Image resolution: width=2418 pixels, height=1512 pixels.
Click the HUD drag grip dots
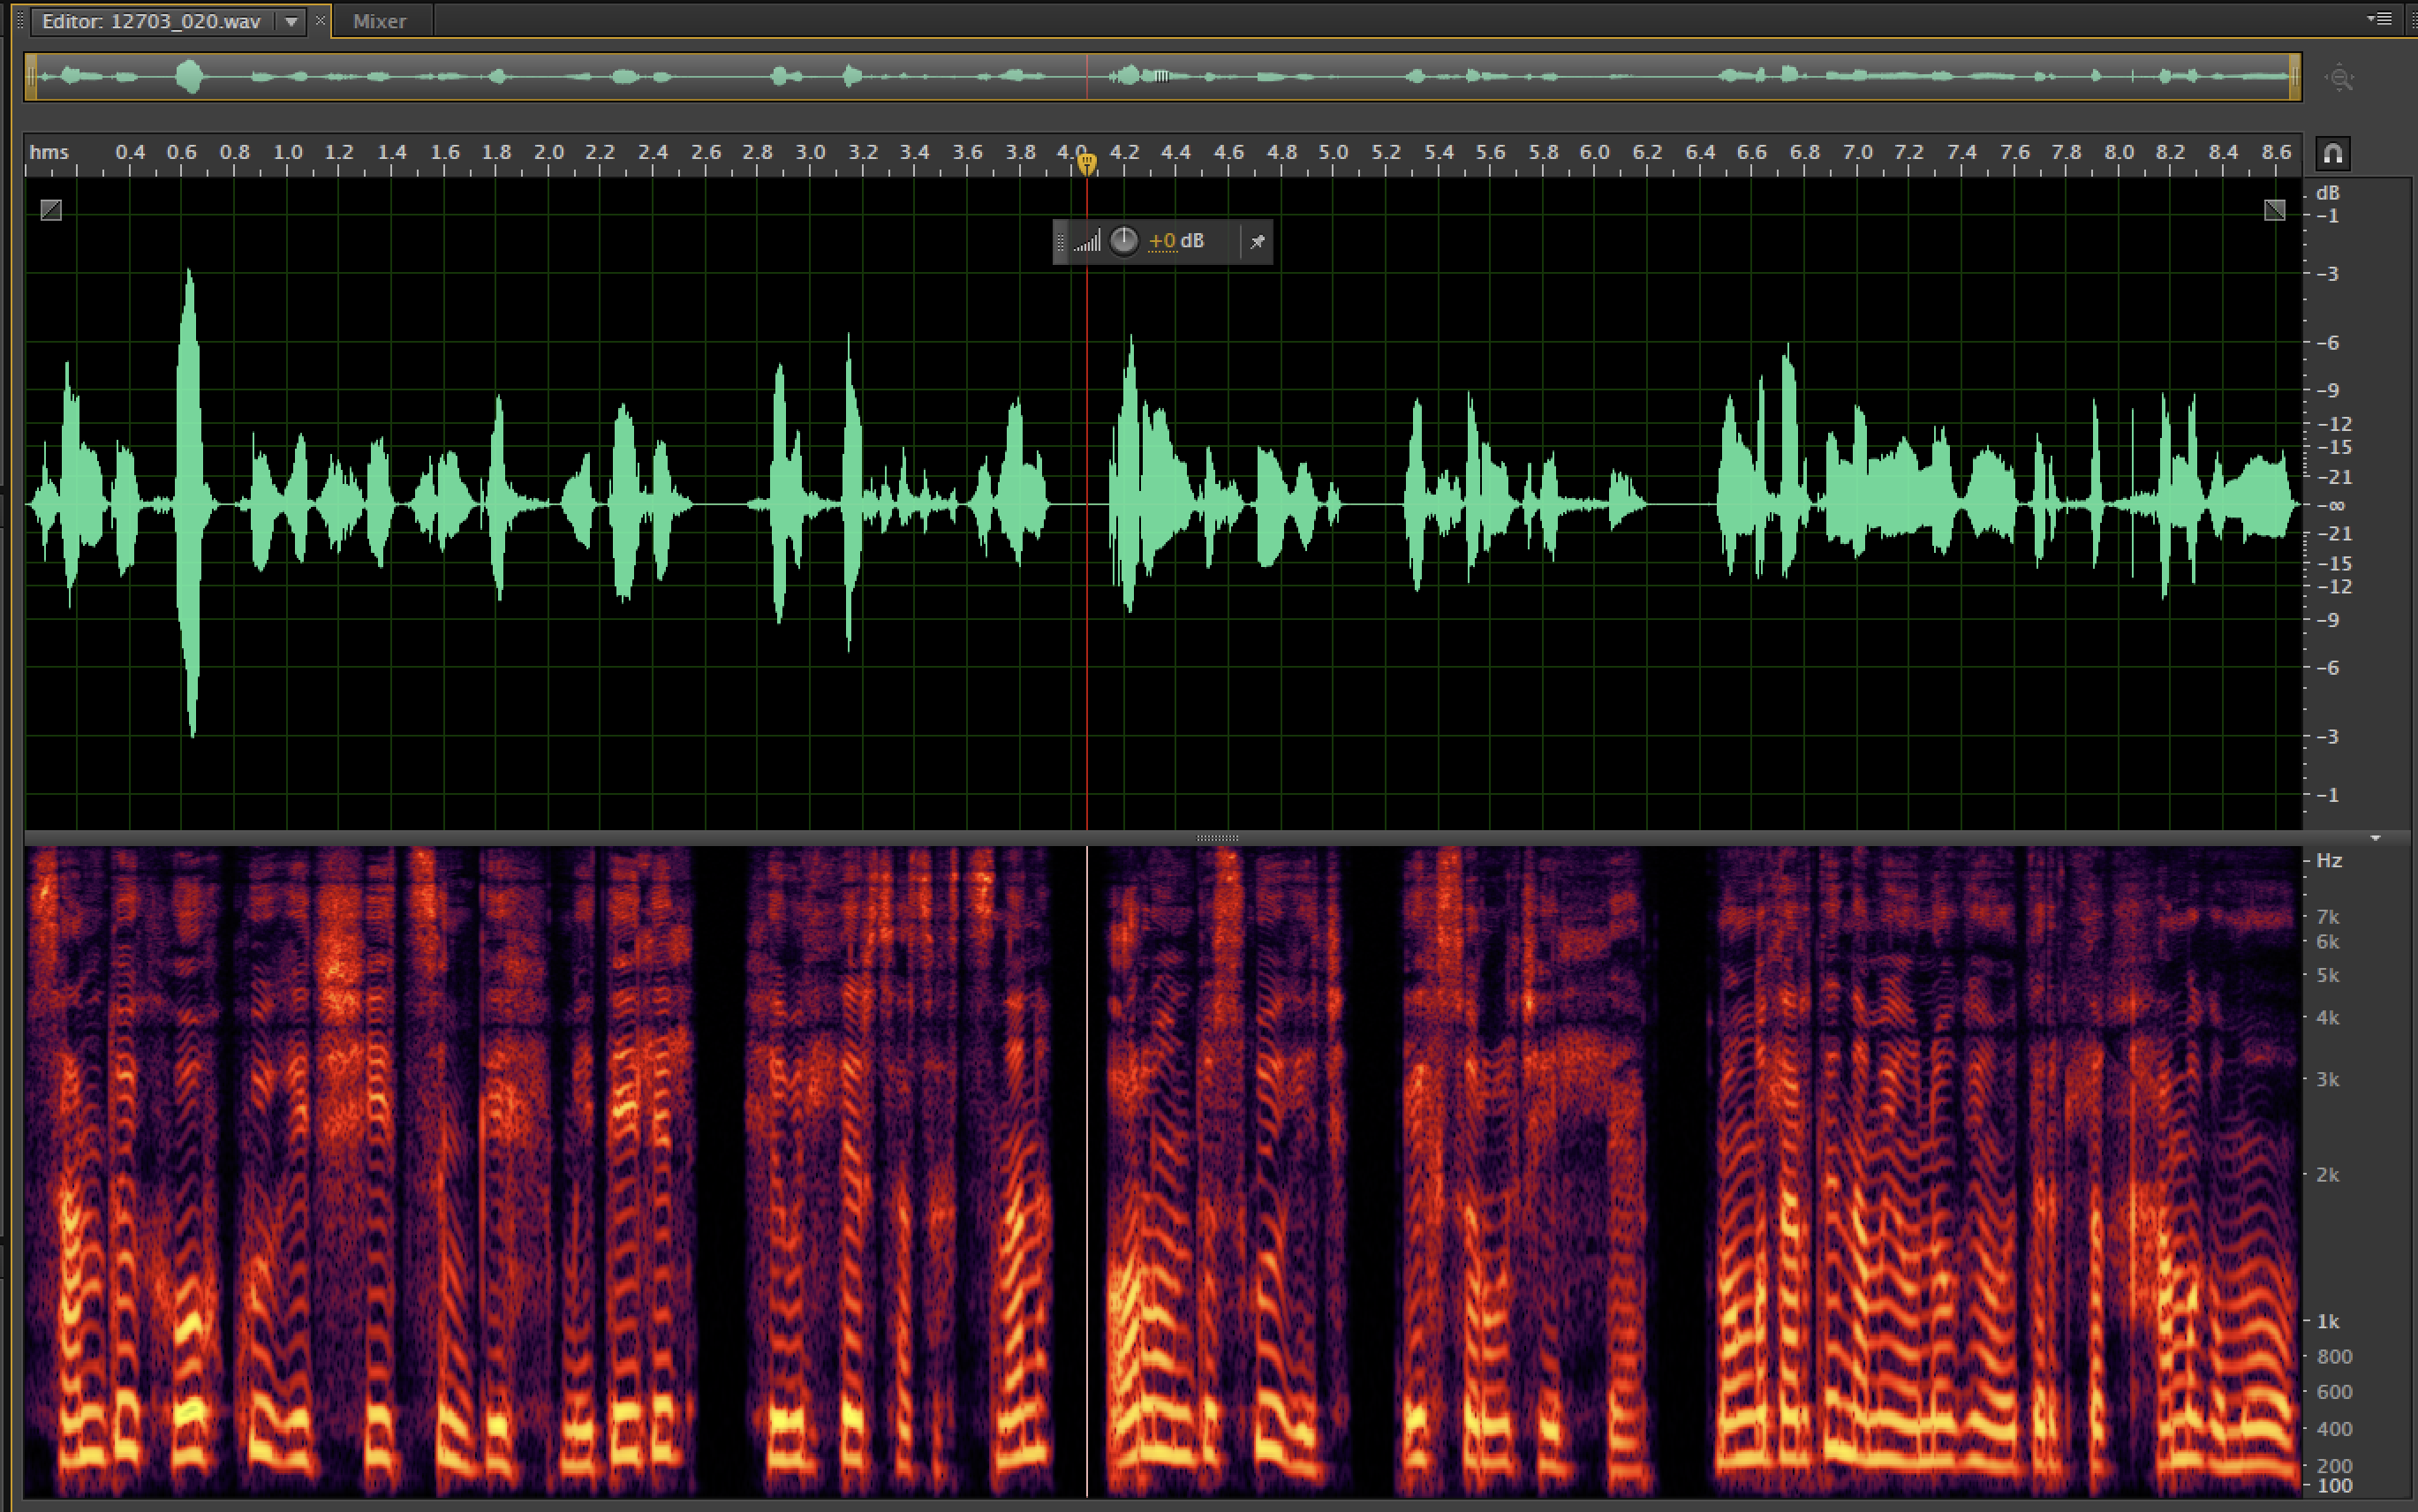(x=1060, y=241)
